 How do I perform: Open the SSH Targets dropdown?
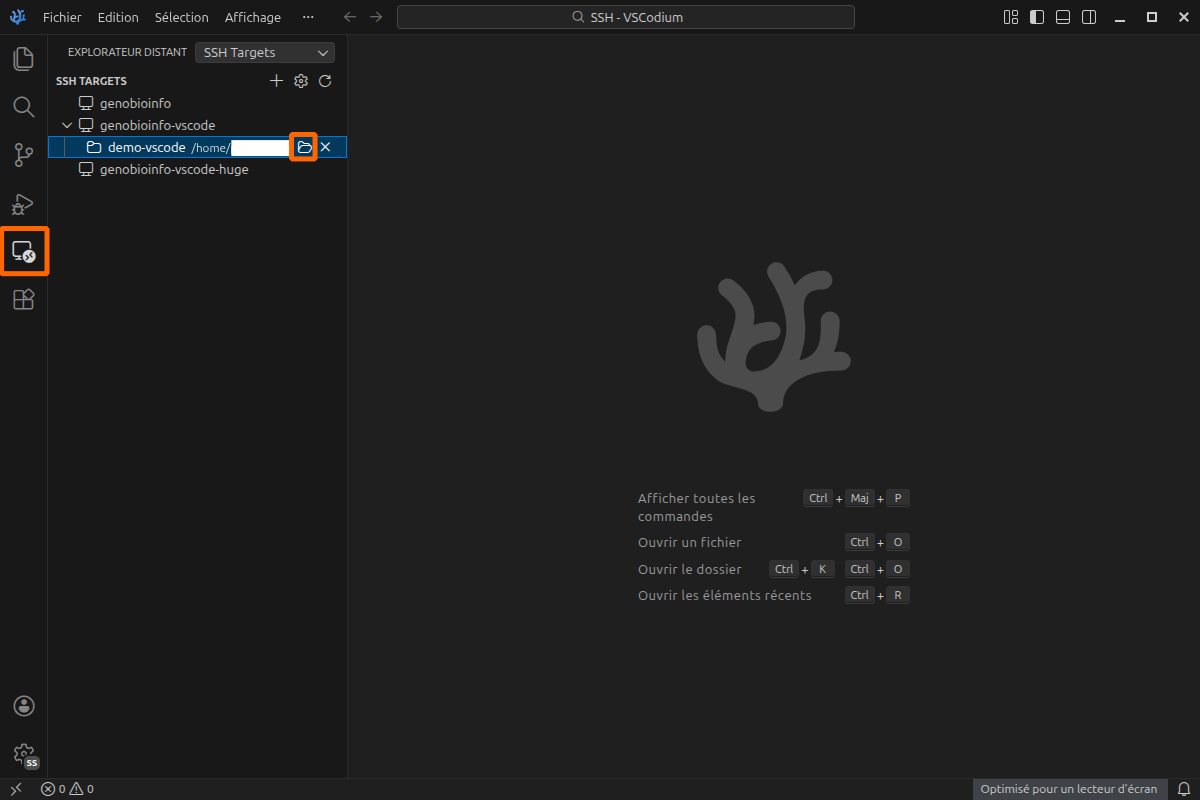pos(265,52)
